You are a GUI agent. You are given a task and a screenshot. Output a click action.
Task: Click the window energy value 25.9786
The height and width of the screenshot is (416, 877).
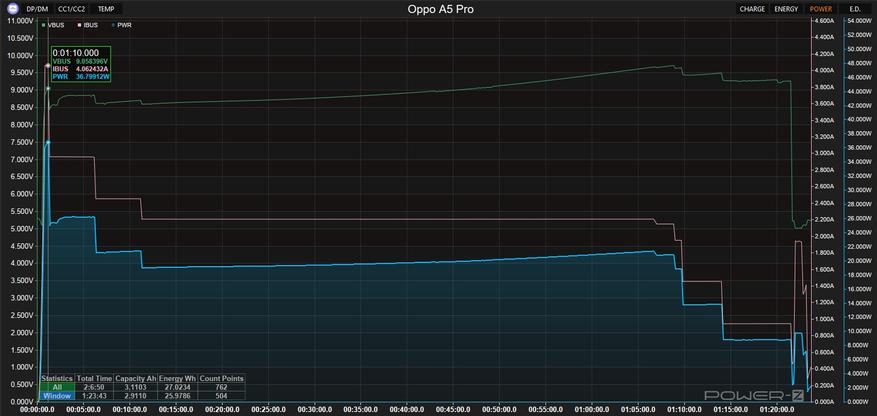click(178, 396)
